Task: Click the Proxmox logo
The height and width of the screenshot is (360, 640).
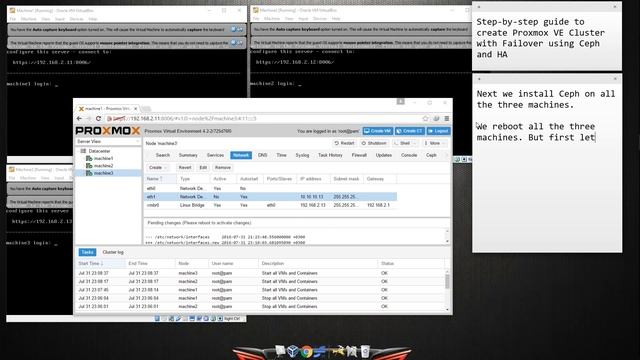Action: (x=108, y=131)
